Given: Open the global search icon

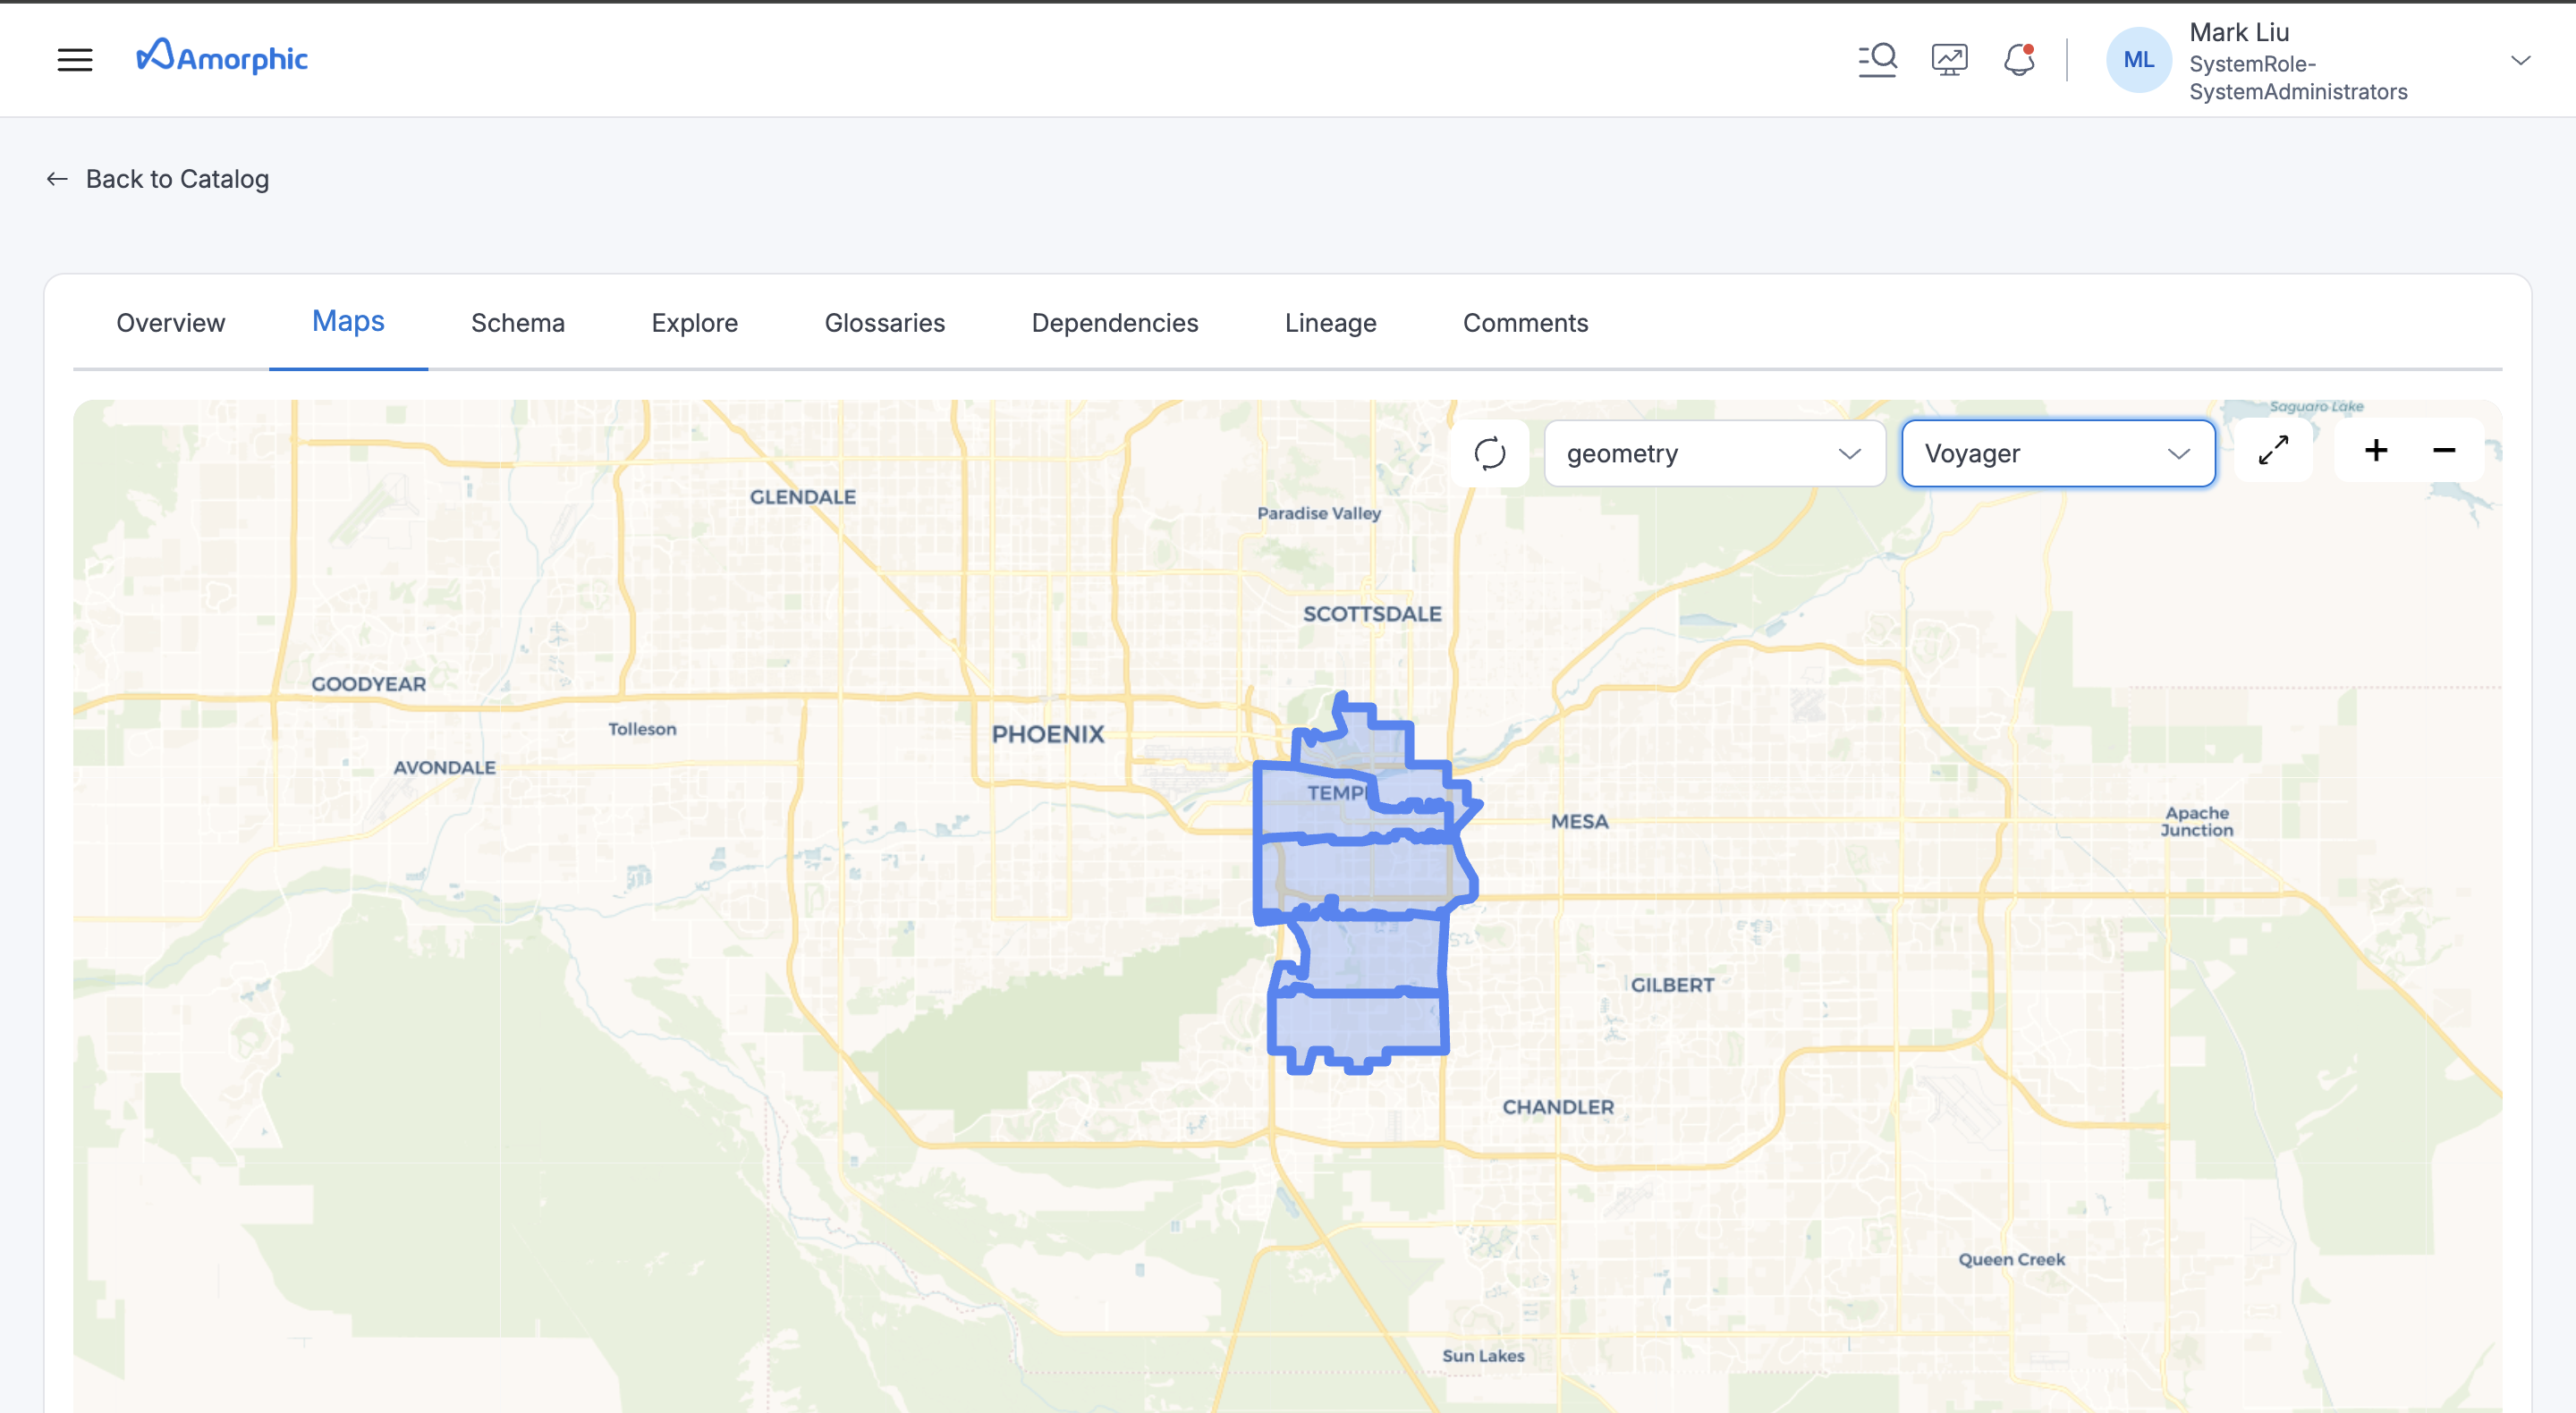Looking at the screenshot, I should 1877,60.
